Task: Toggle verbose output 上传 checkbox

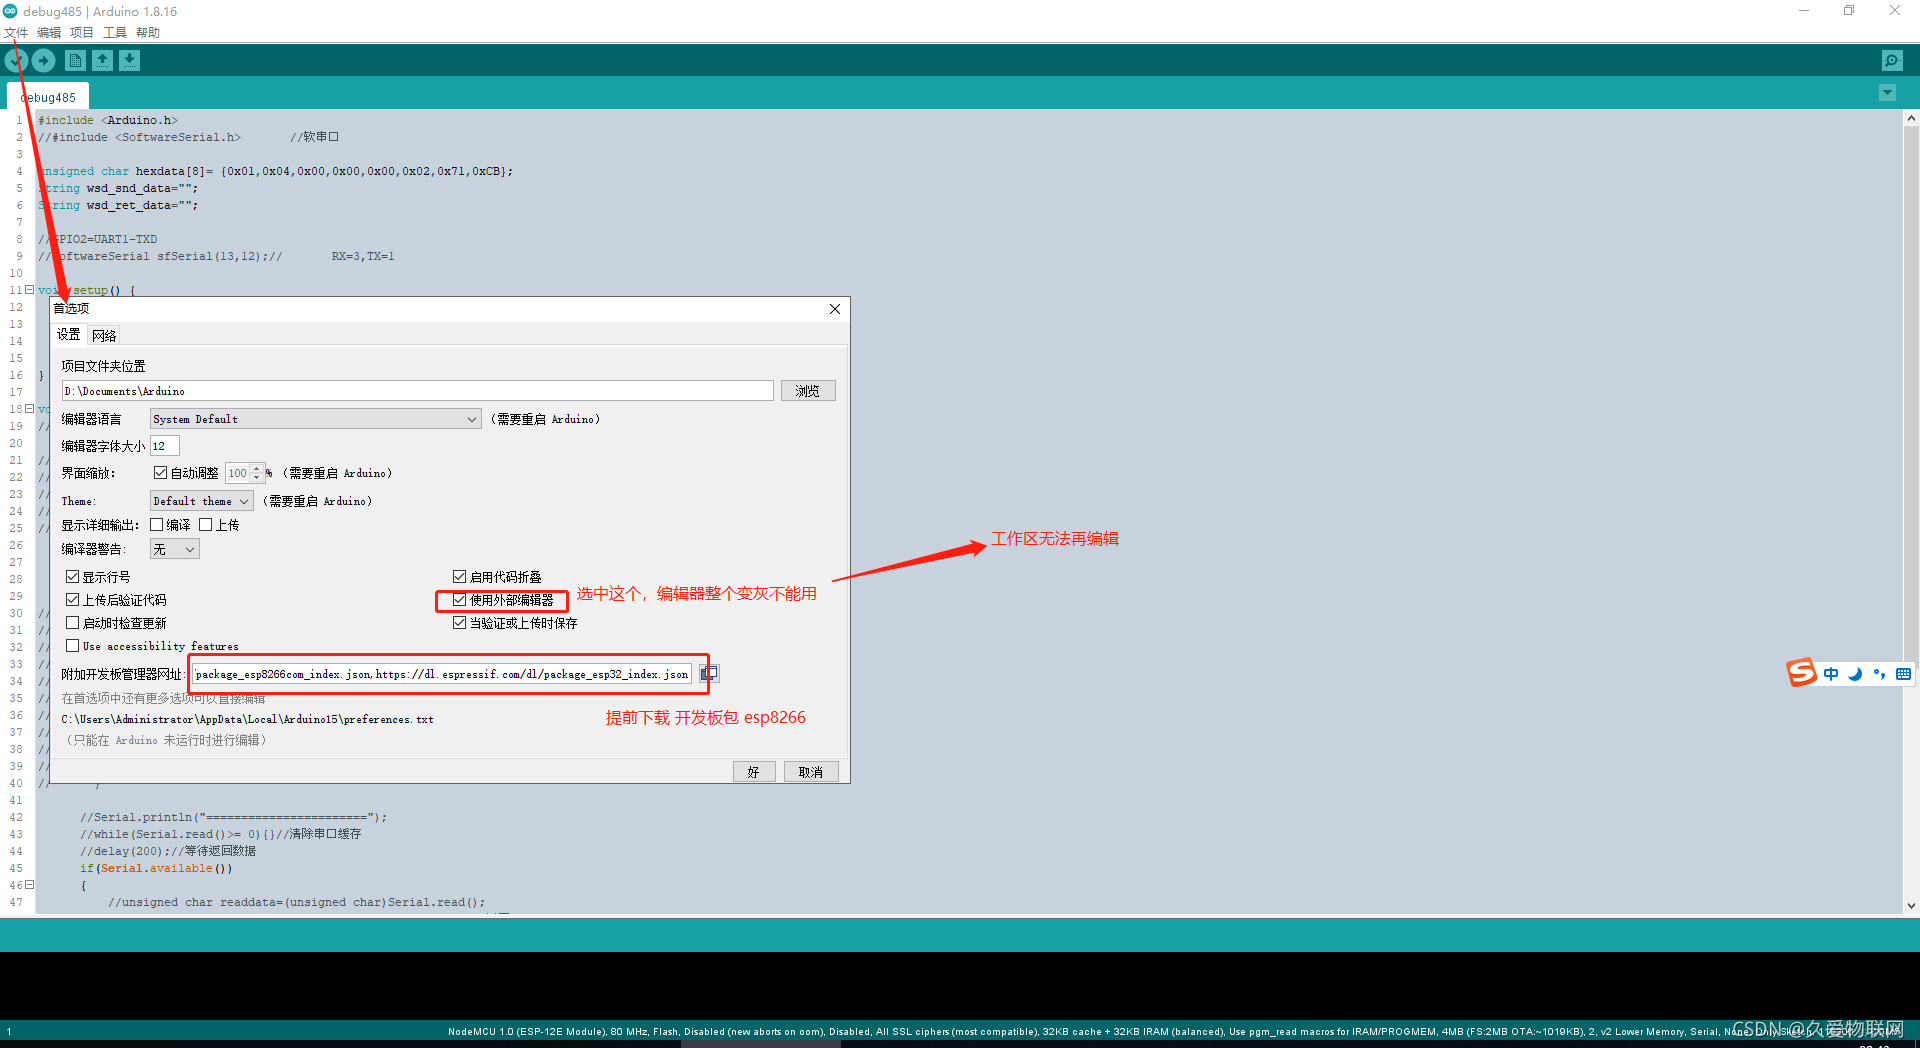Action: [x=206, y=525]
